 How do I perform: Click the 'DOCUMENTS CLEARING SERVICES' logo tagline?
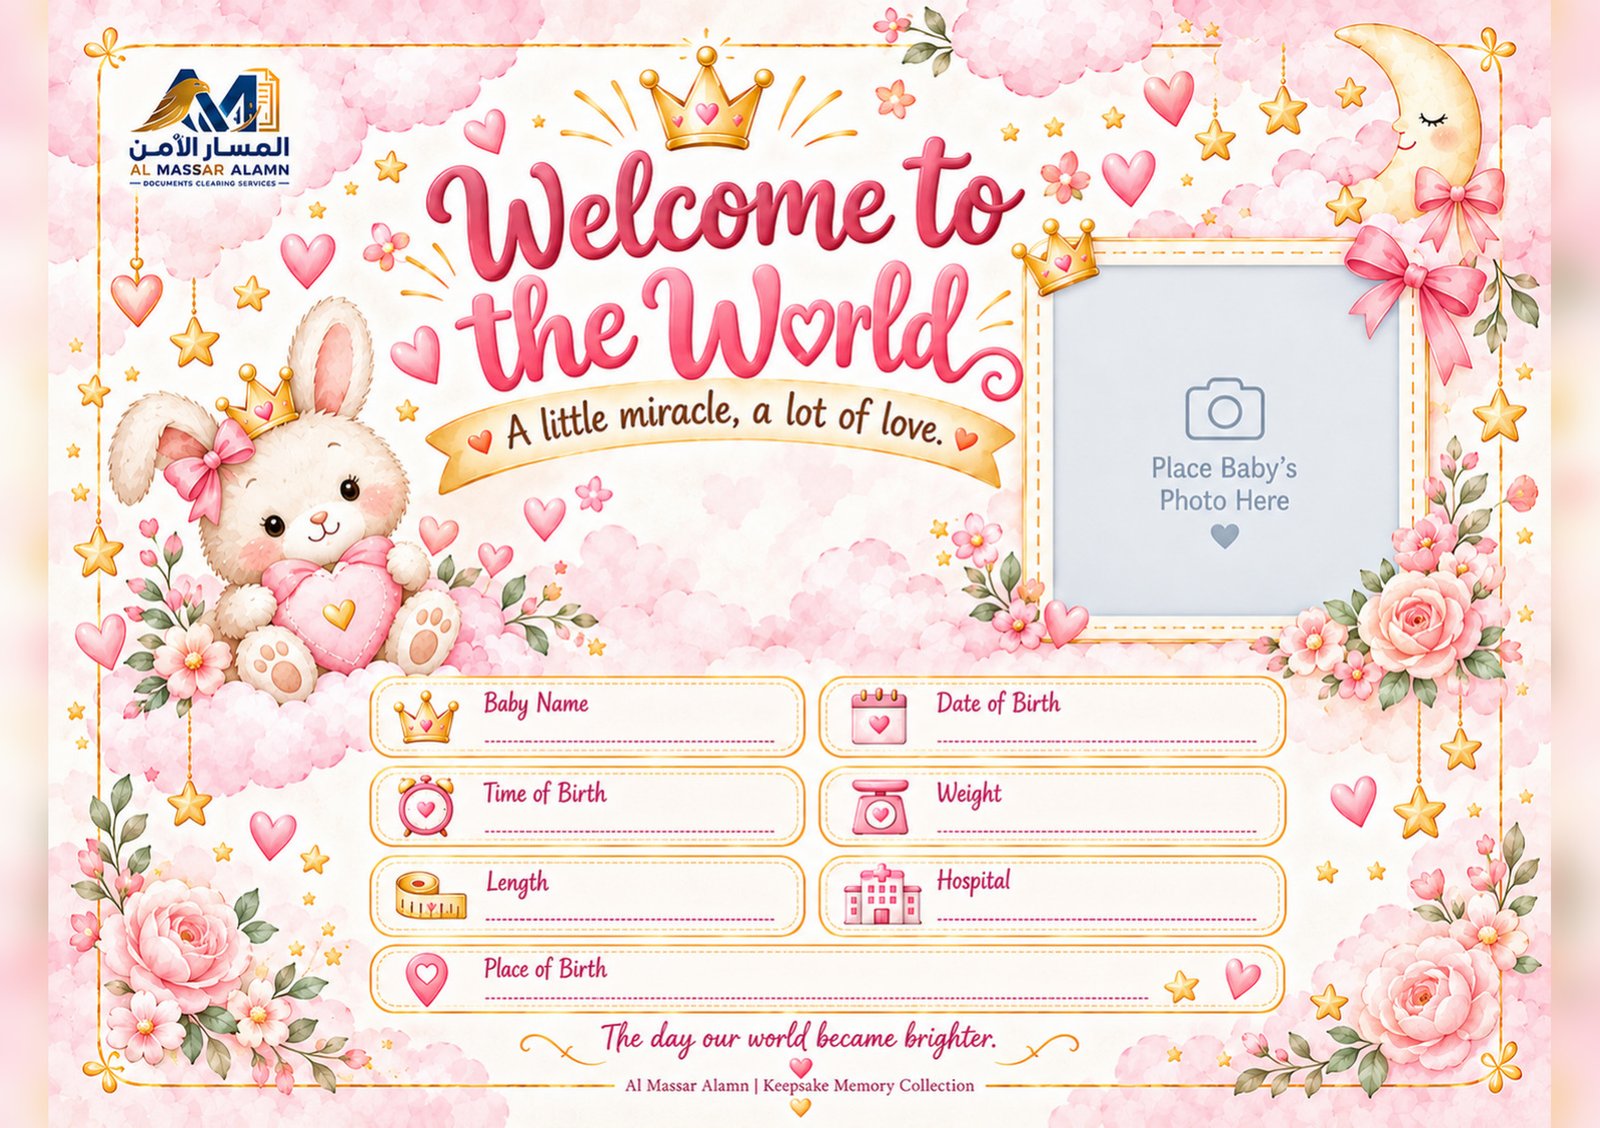click(210, 183)
